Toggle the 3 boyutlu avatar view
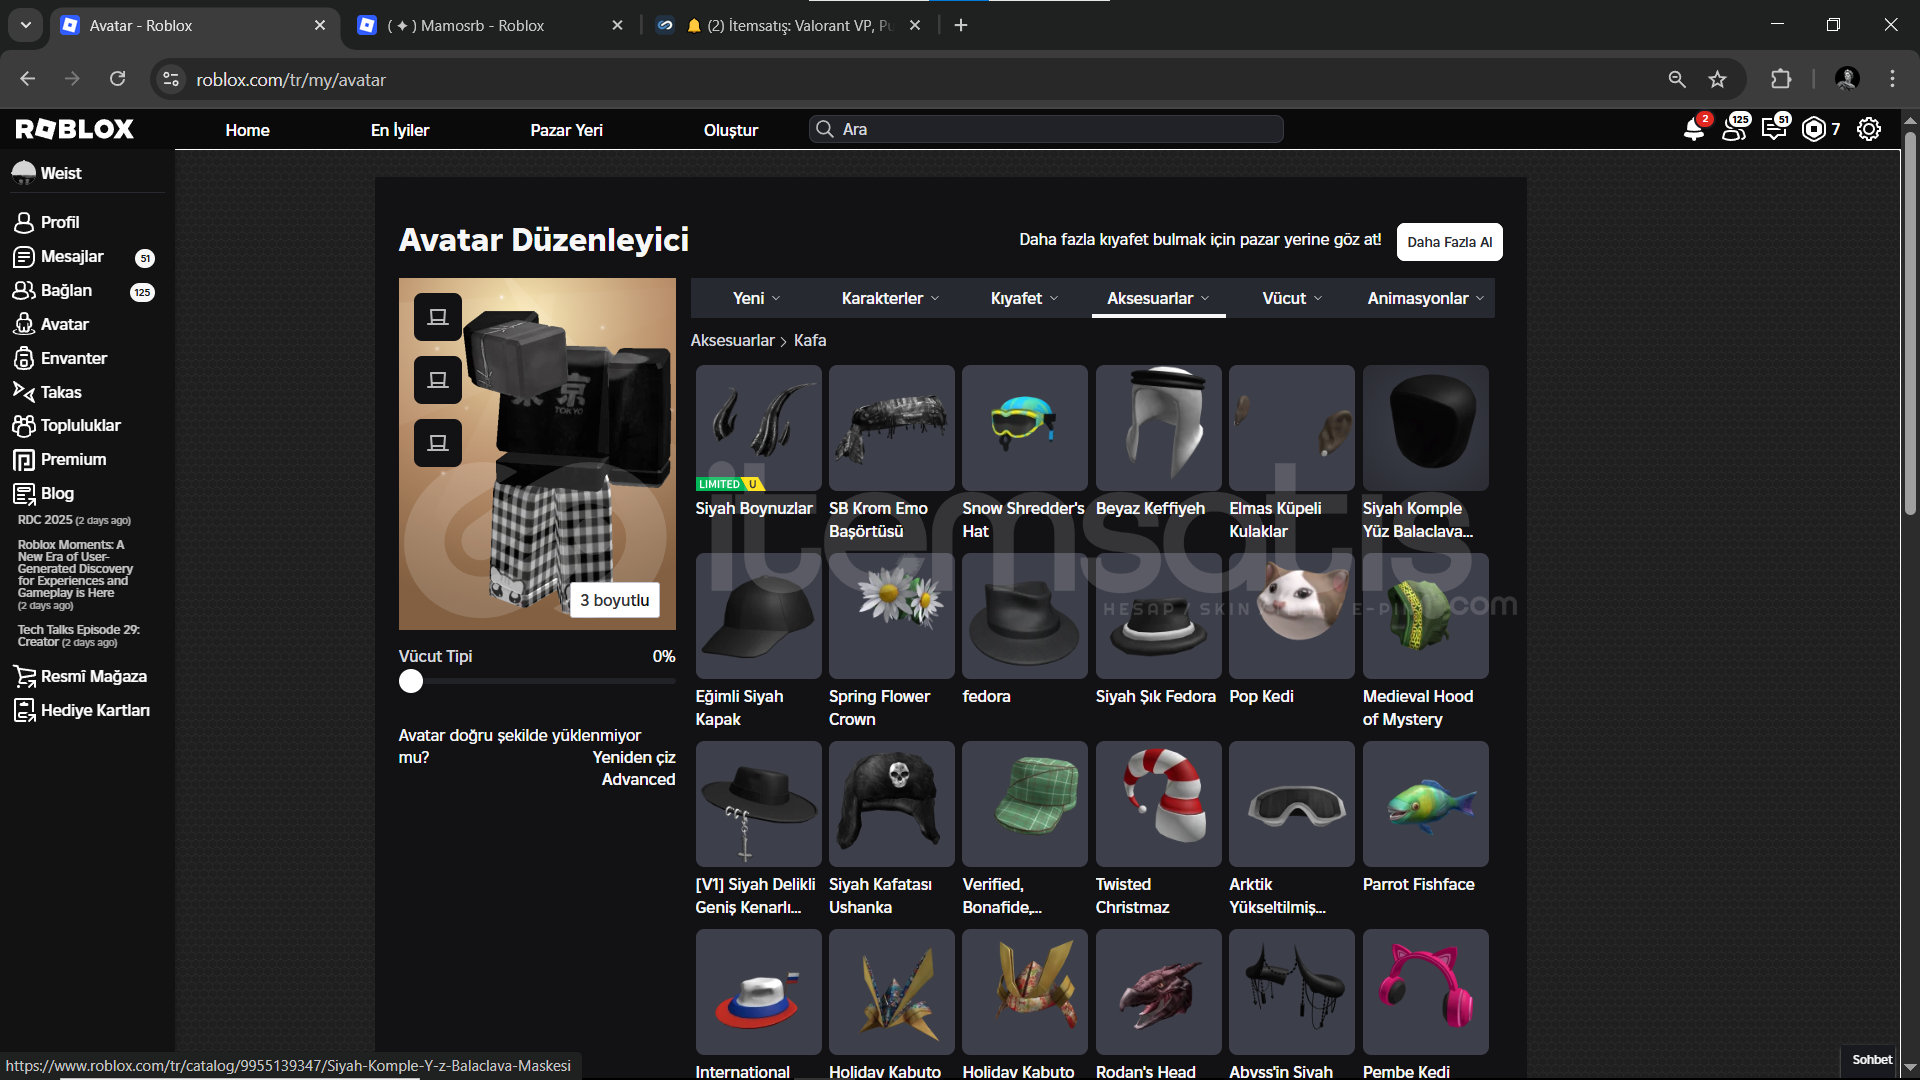Screen dimensions: 1920x1080 [x=614, y=600]
